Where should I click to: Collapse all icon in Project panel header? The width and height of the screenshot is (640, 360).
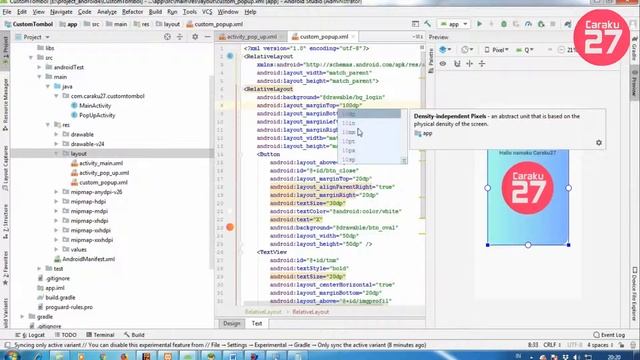point(180,37)
